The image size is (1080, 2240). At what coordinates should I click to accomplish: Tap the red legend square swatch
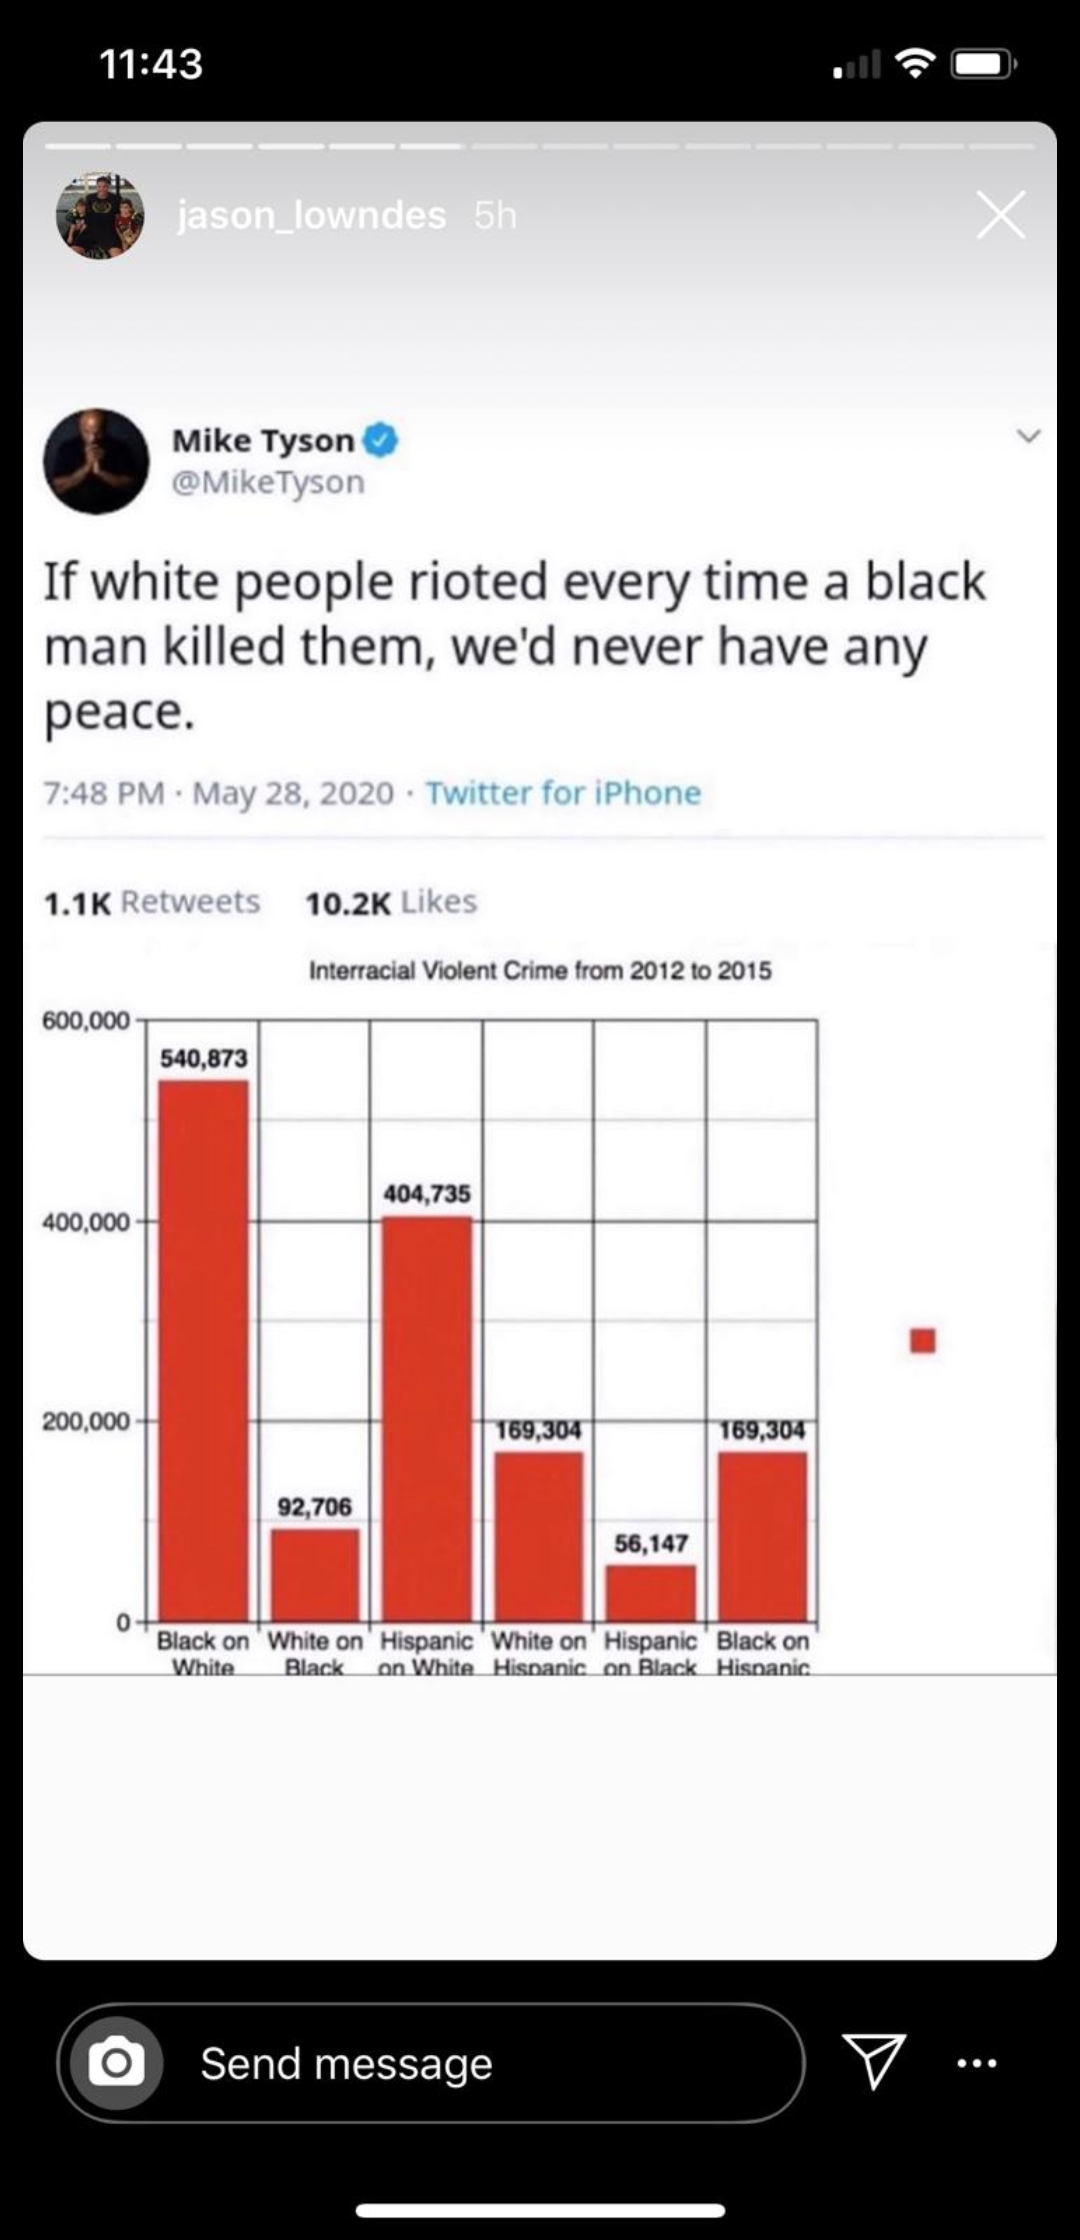click(x=923, y=1340)
